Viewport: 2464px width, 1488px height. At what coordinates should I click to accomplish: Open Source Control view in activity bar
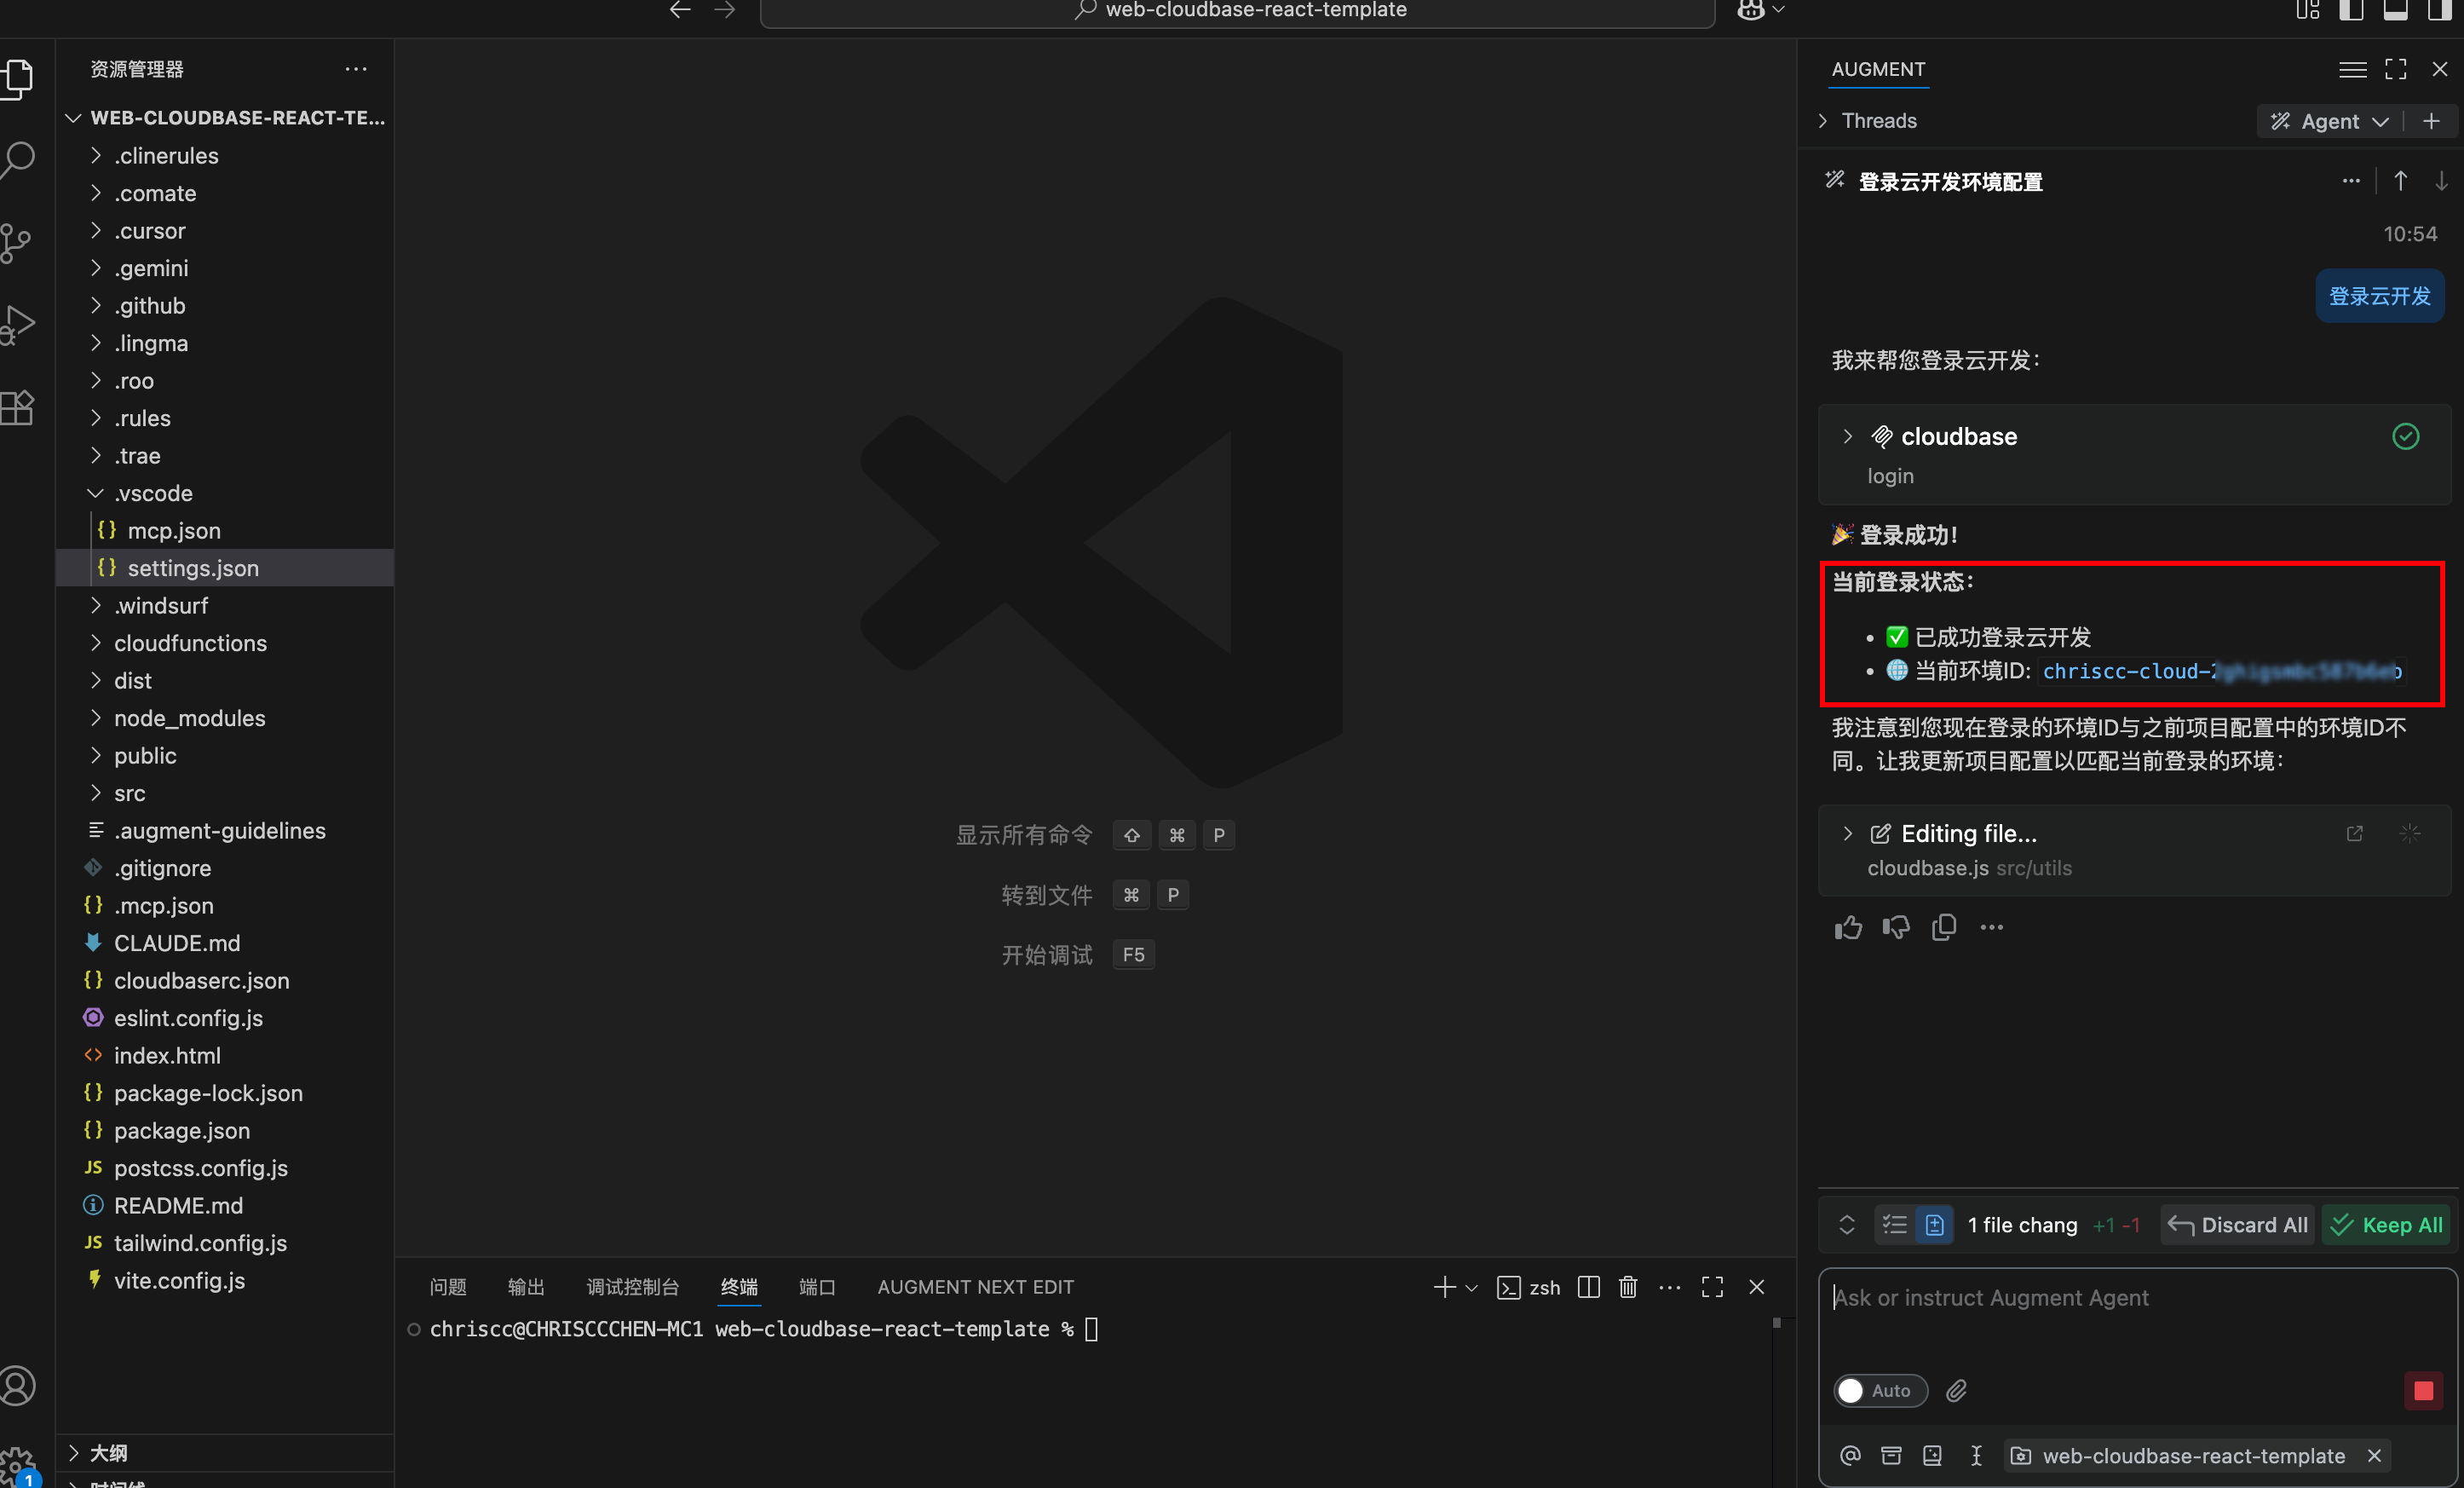(18, 243)
